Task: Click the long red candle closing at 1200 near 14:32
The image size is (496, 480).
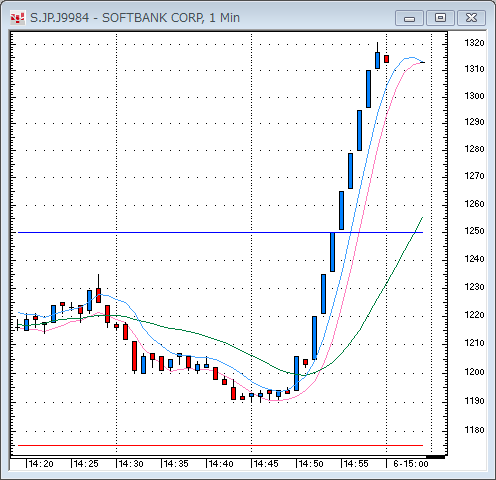Action: [x=134, y=356]
